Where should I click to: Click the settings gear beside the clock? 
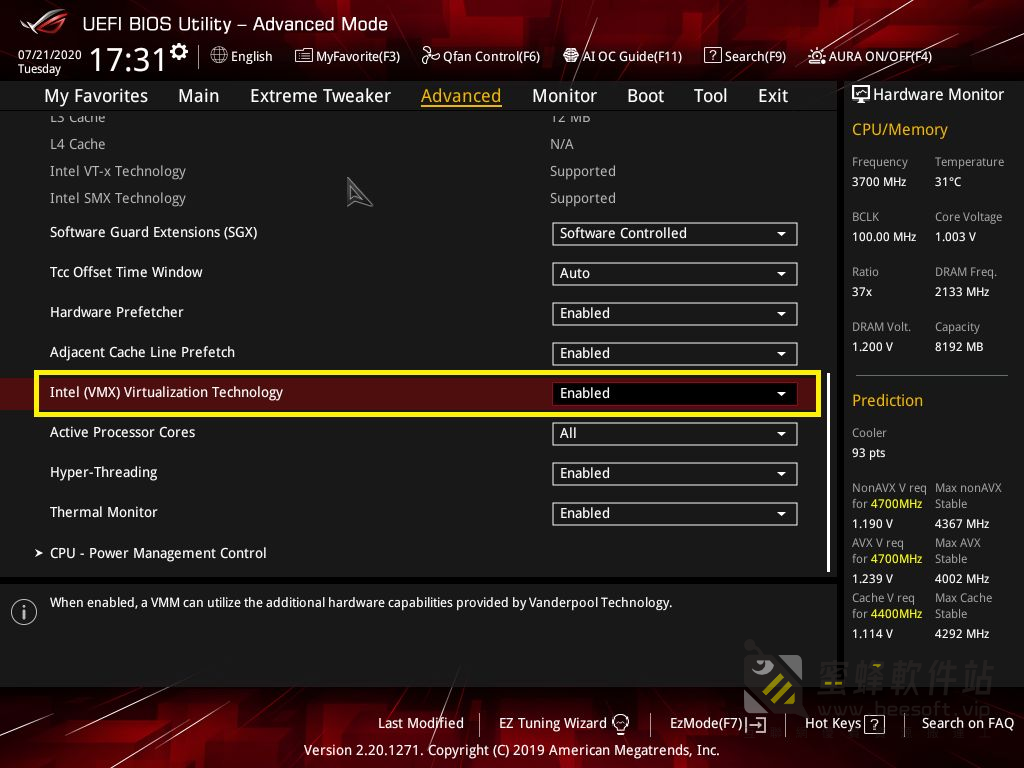pyautogui.click(x=179, y=52)
